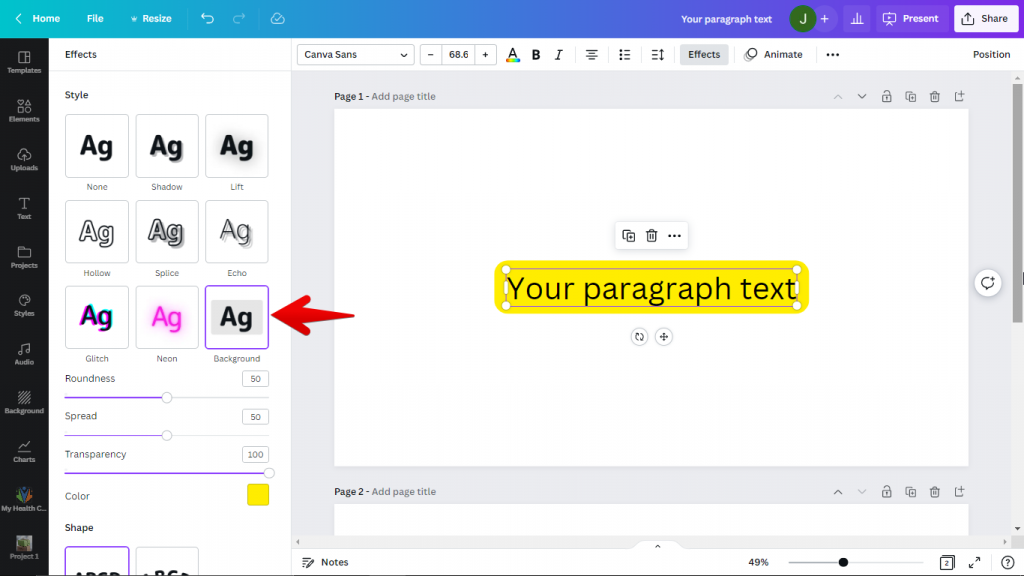
Task: Open the text color picker in the toolbar
Action: pos(513,54)
